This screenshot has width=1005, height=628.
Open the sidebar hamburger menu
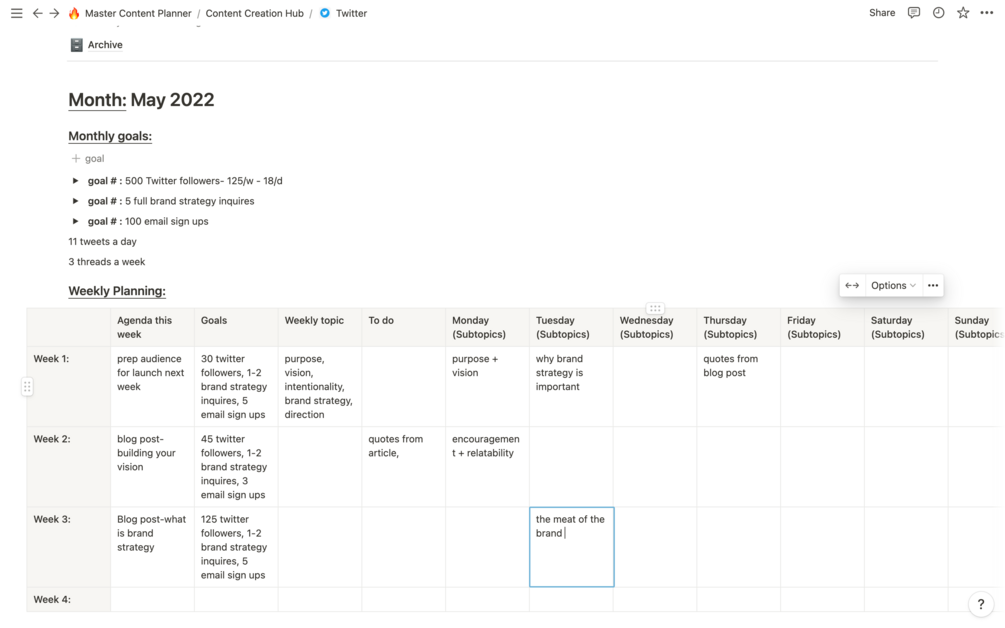[16, 13]
